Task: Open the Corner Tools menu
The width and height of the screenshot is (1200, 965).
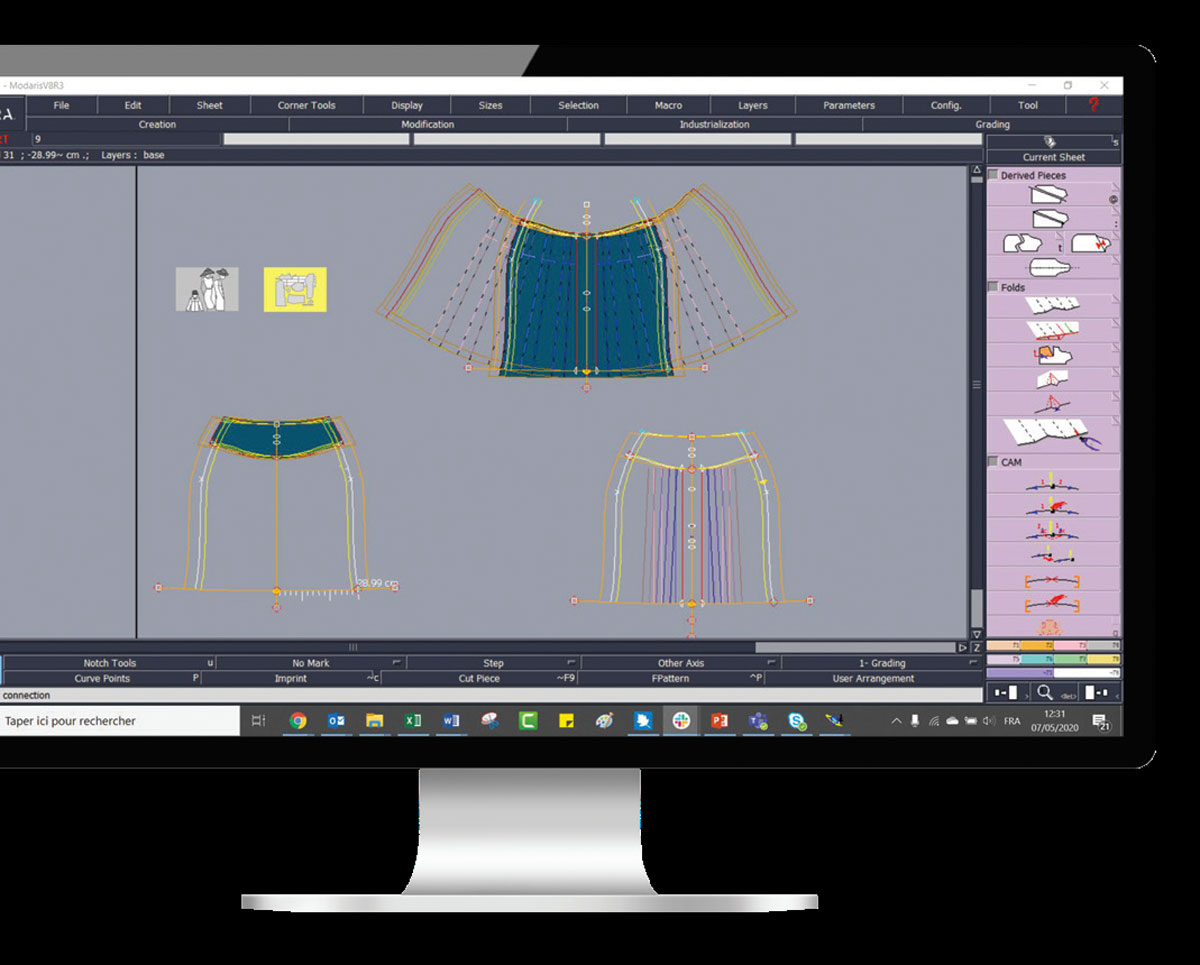Action: coord(306,105)
